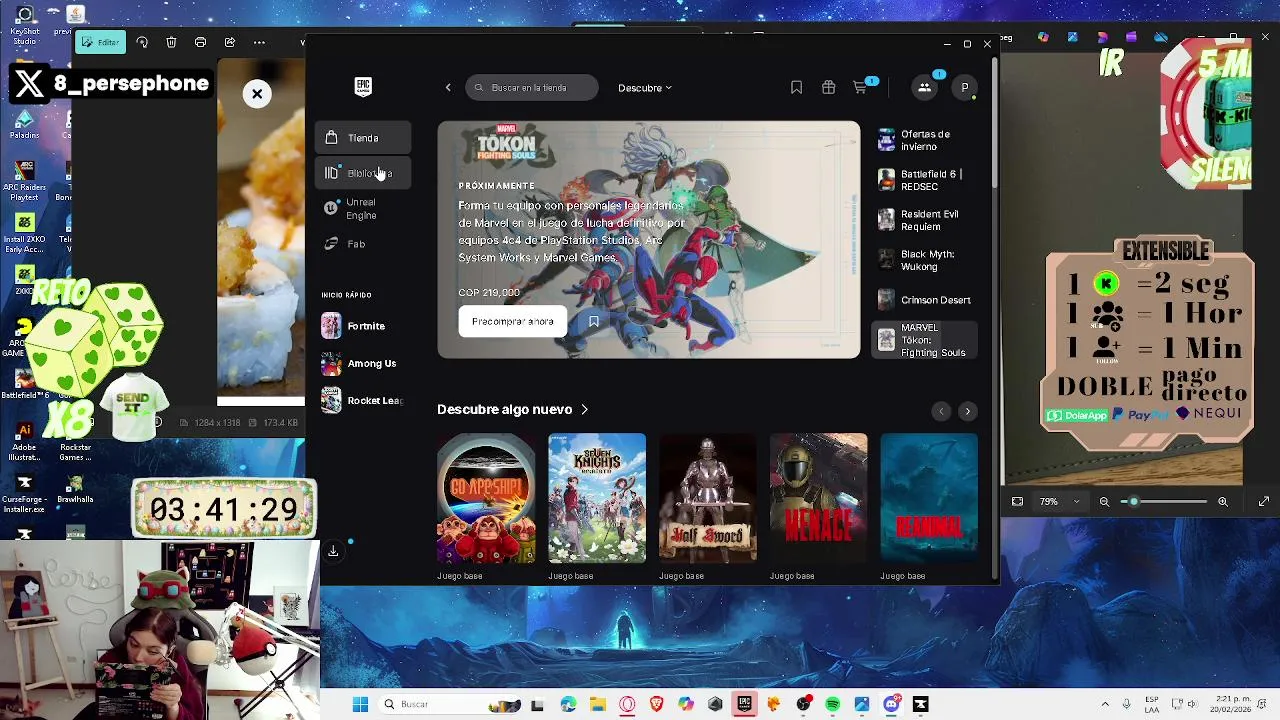Click Editar button in Photos window
1280x720 pixels.
click(100, 42)
